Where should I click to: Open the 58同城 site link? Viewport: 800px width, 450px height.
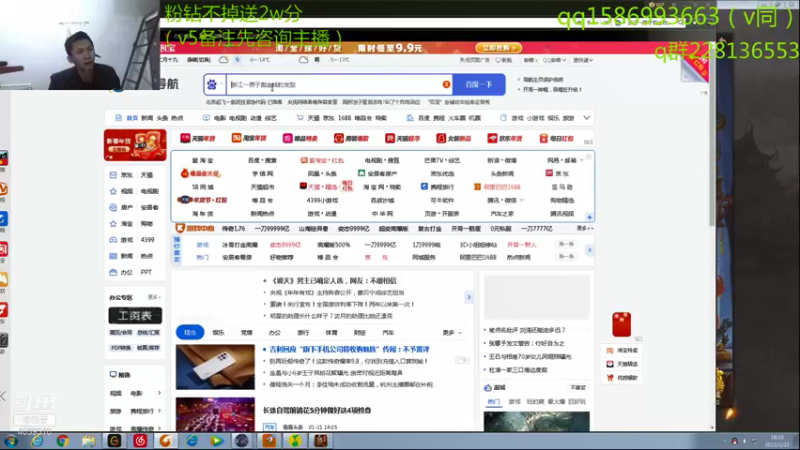[x=203, y=187]
